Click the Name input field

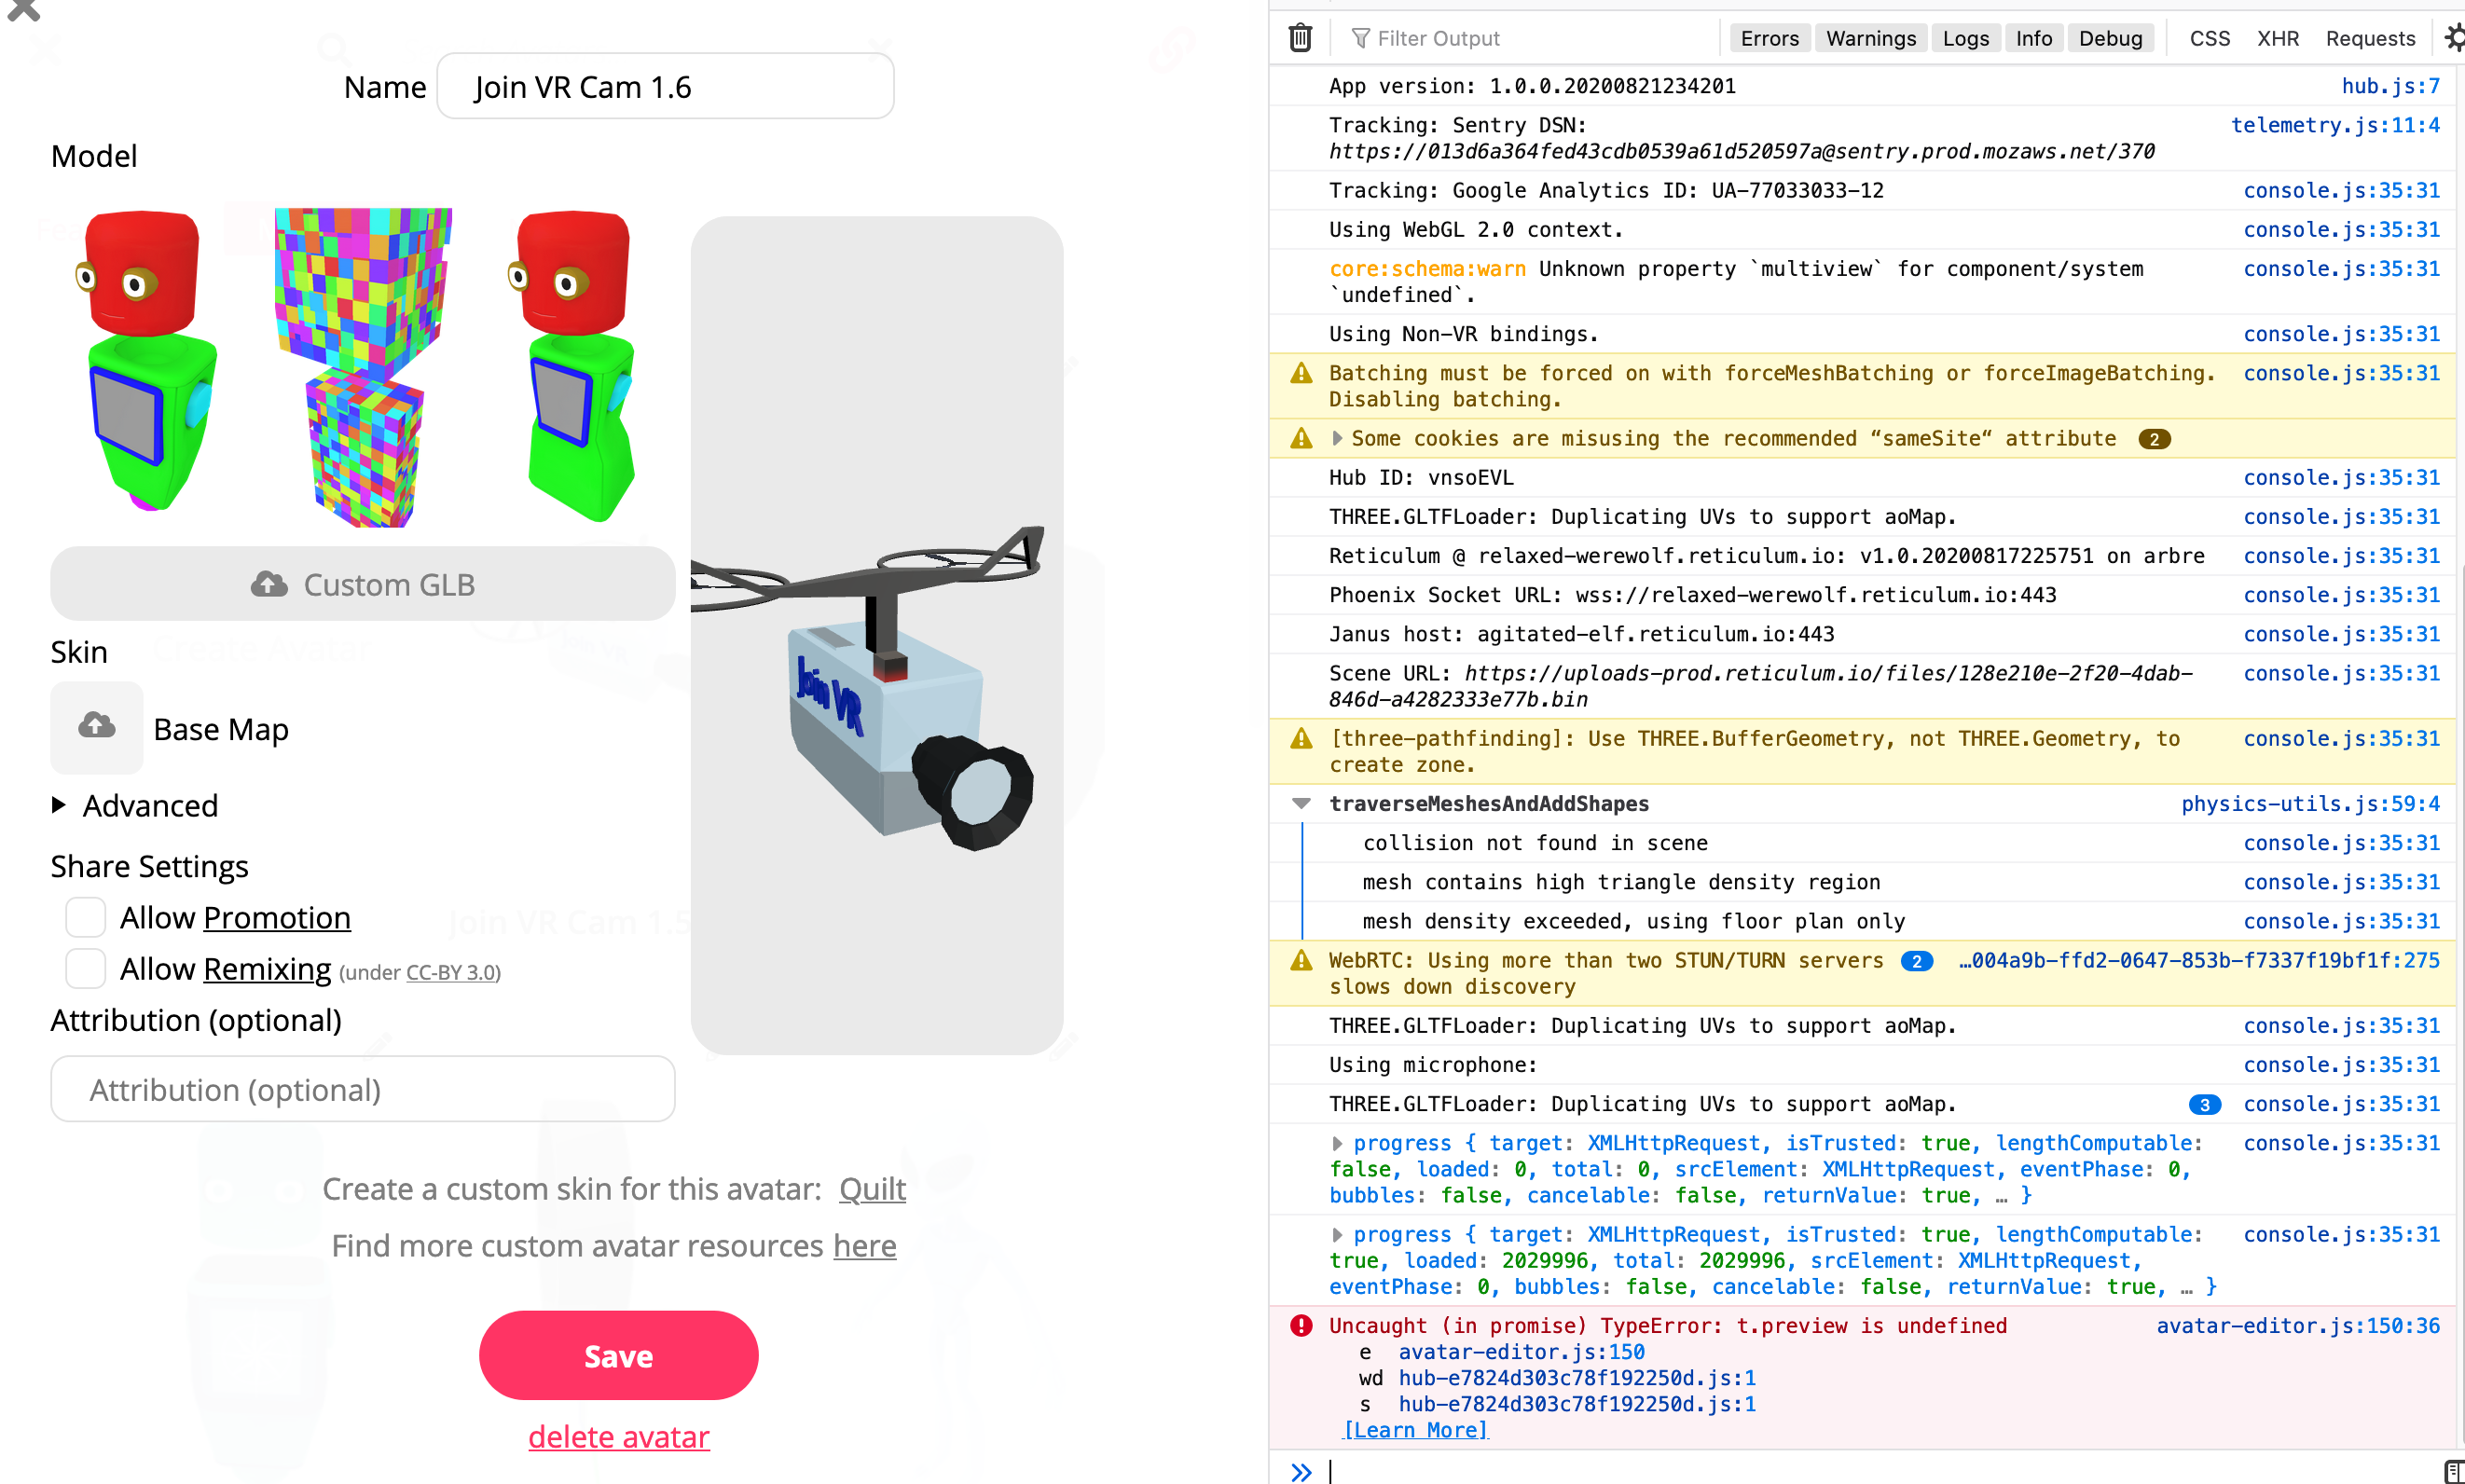coord(665,86)
